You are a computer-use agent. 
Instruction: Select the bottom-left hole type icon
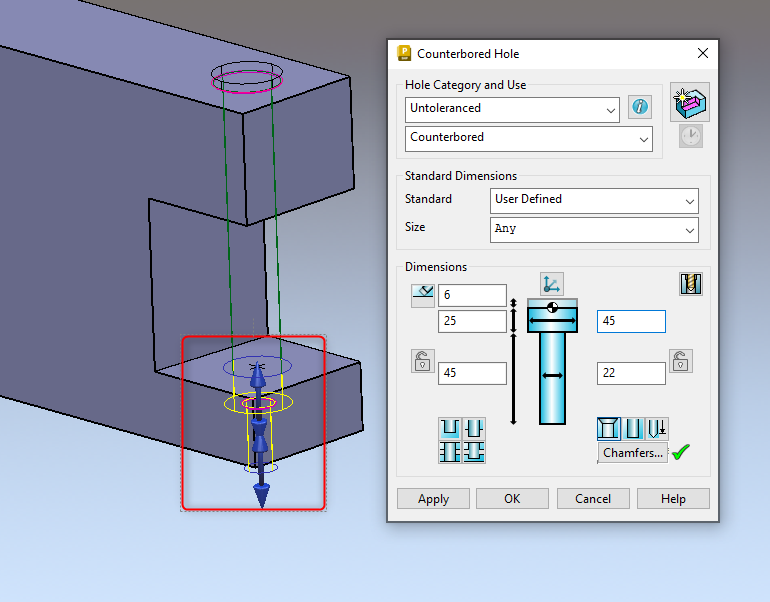tap(450, 452)
